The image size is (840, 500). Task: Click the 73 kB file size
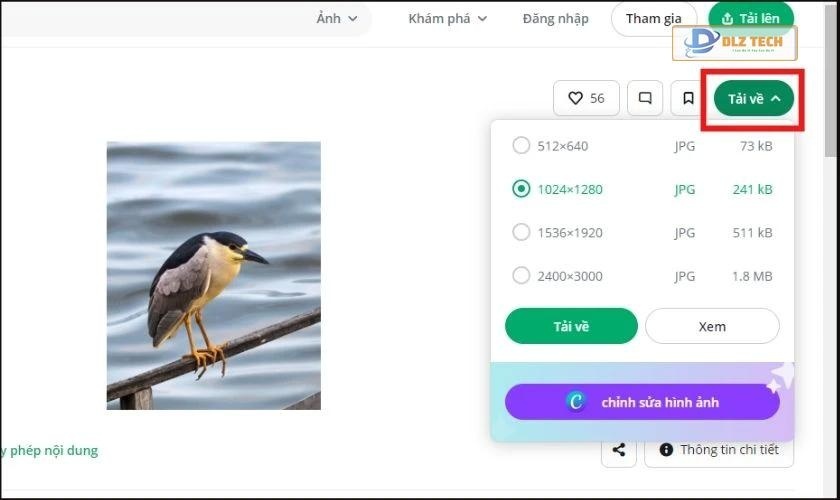coord(756,146)
